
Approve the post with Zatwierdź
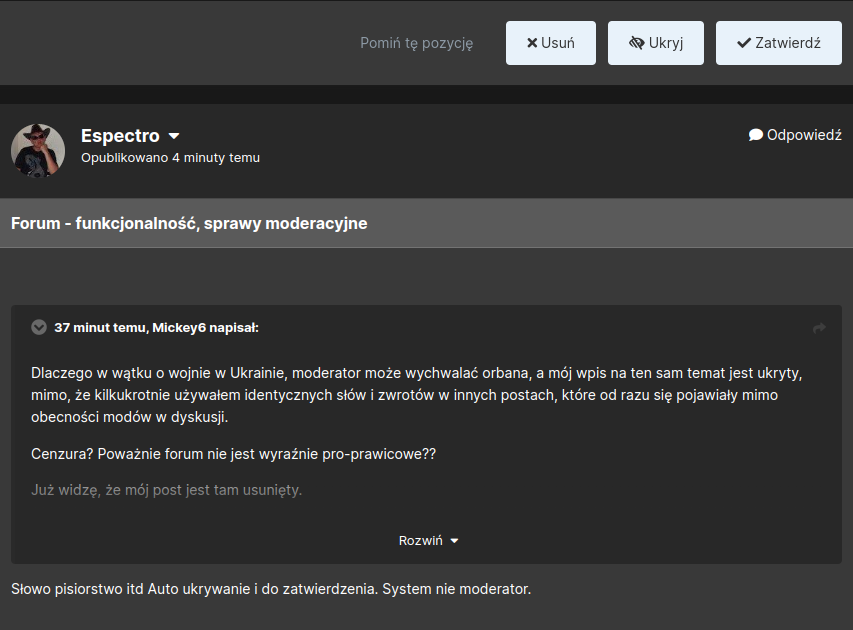click(x=778, y=43)
